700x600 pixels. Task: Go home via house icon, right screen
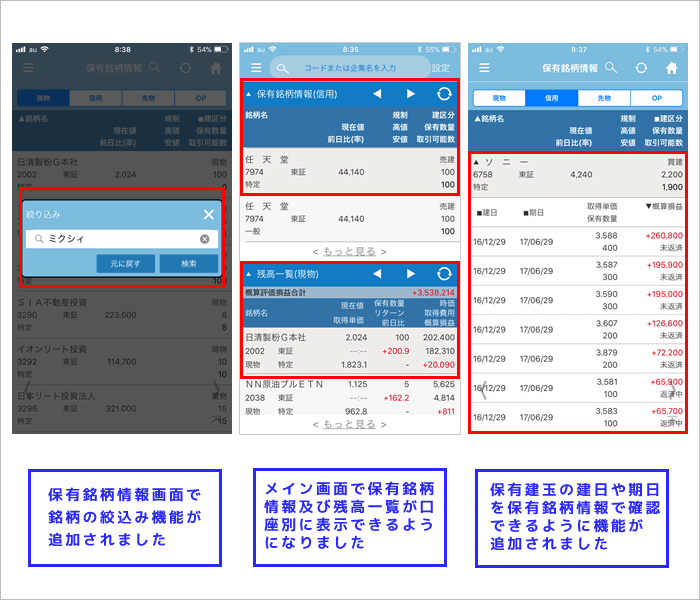[x=671, y=68]
